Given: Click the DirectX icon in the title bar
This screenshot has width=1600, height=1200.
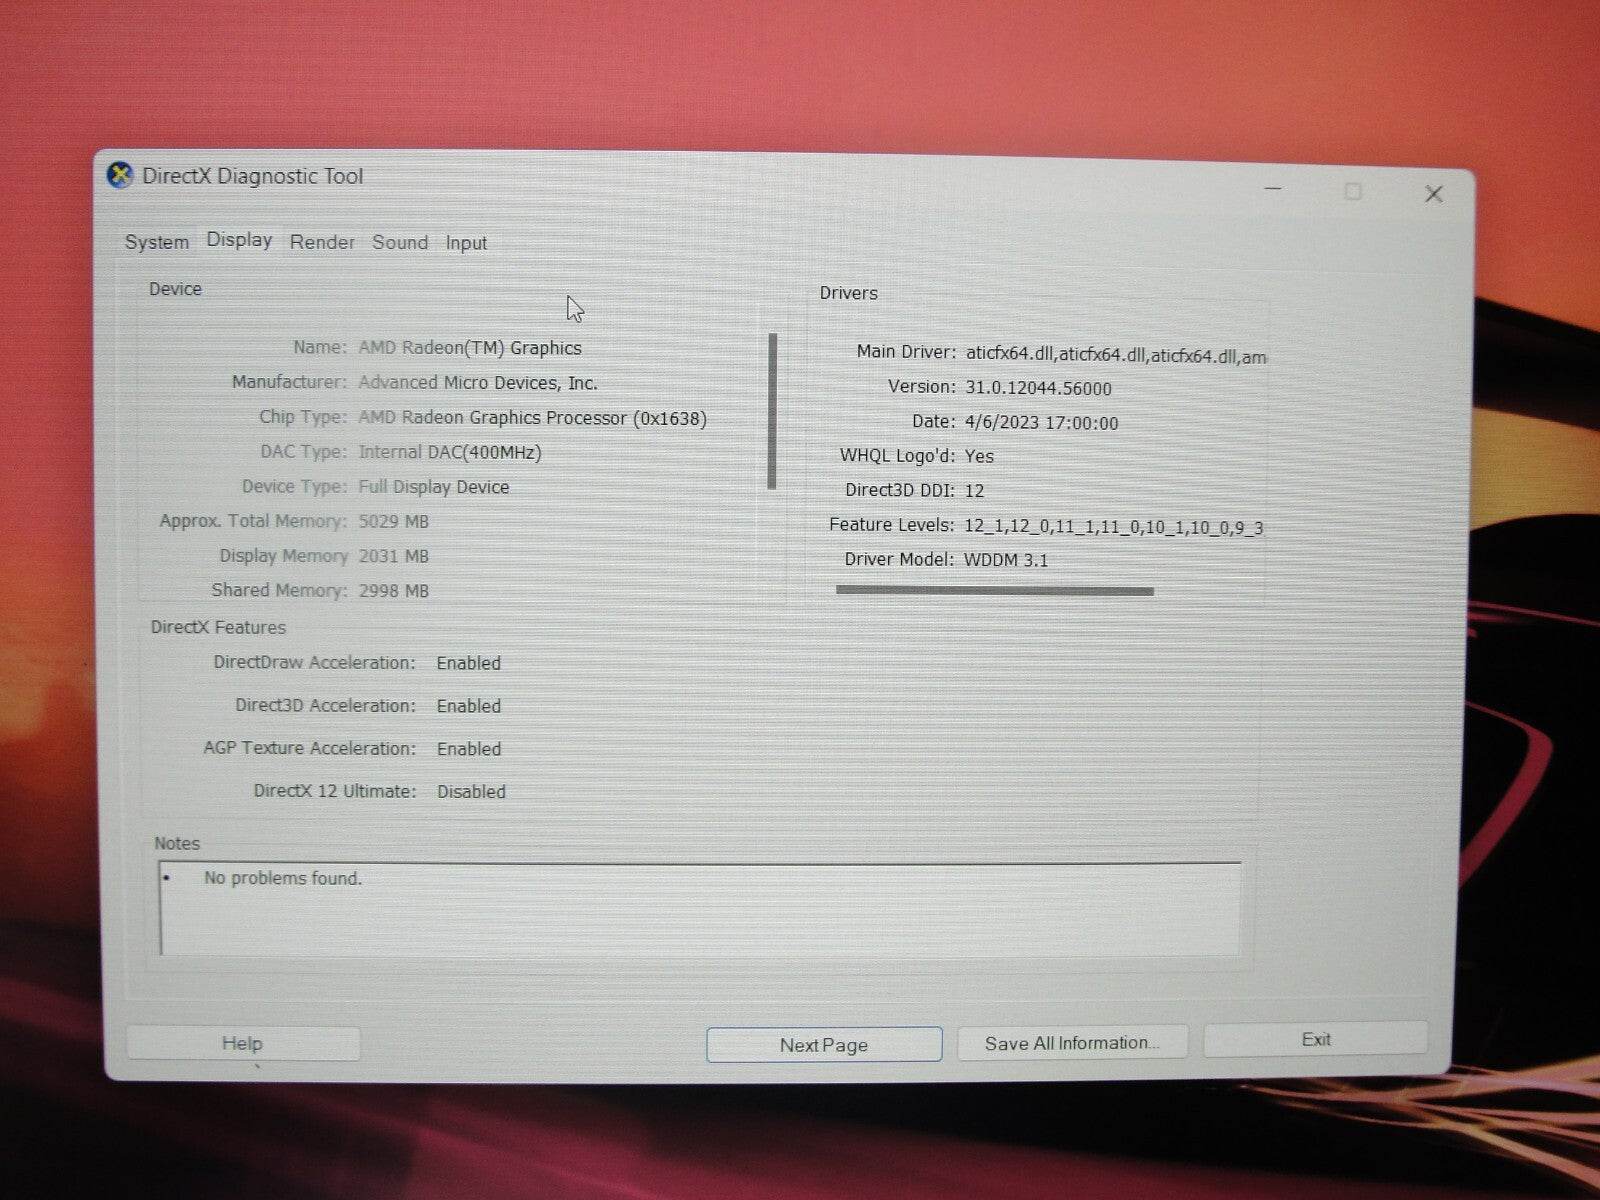Looking at the screenshot, I should (120, 176).
